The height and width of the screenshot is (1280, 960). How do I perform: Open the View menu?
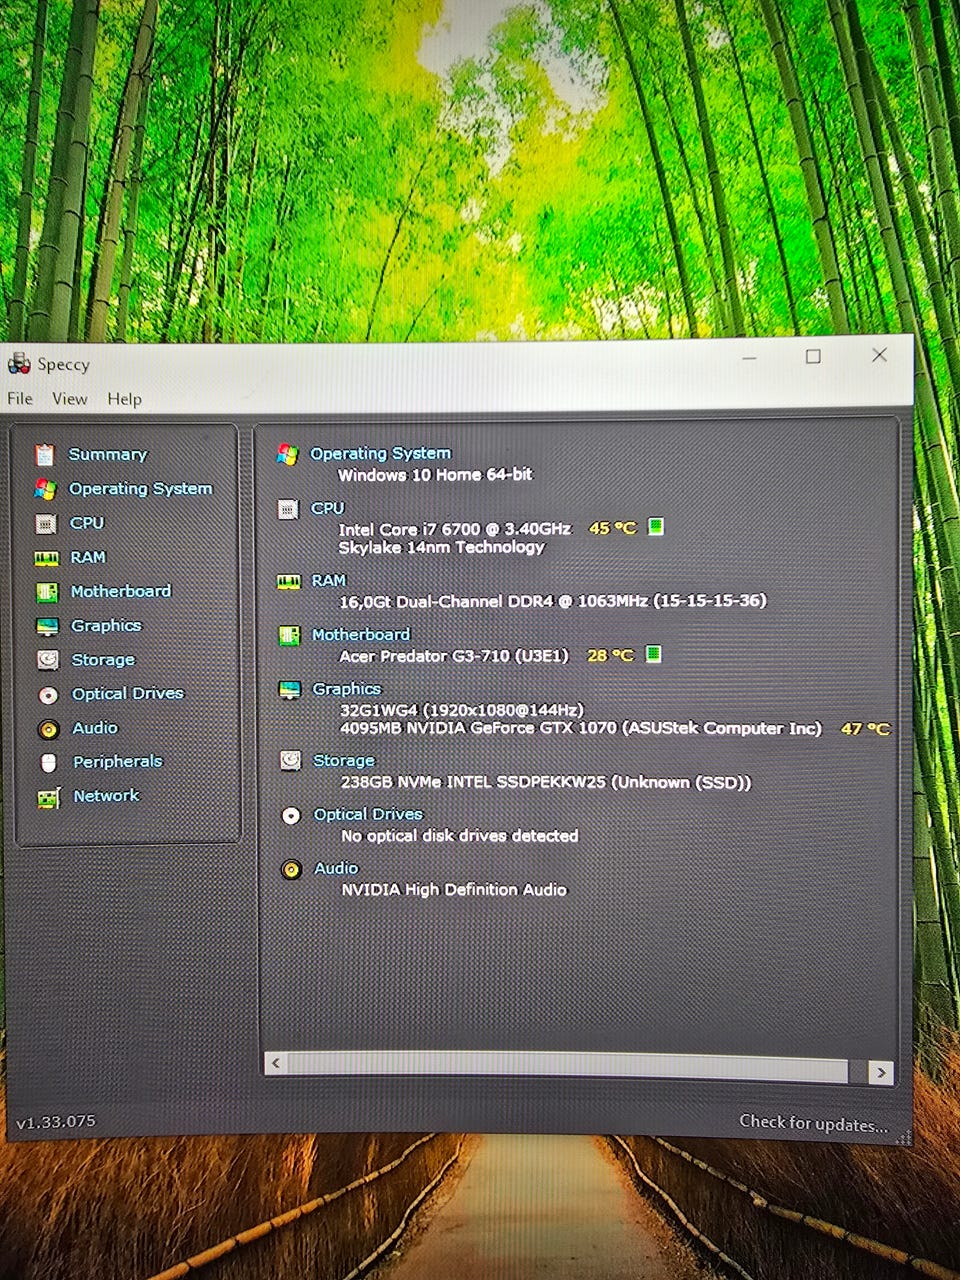pos(70,399)
